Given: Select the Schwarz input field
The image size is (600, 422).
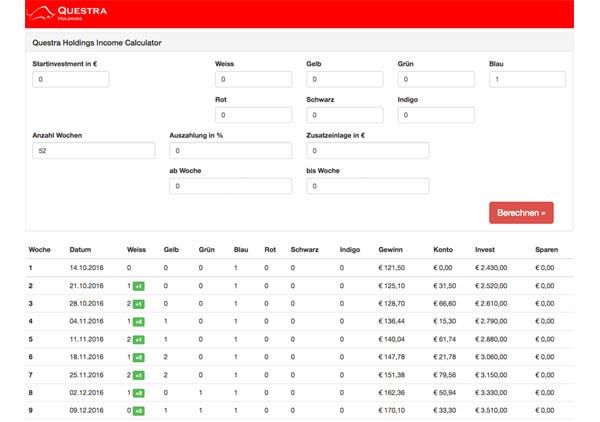Looking at the screenshot, I should (x=345, y=115).
